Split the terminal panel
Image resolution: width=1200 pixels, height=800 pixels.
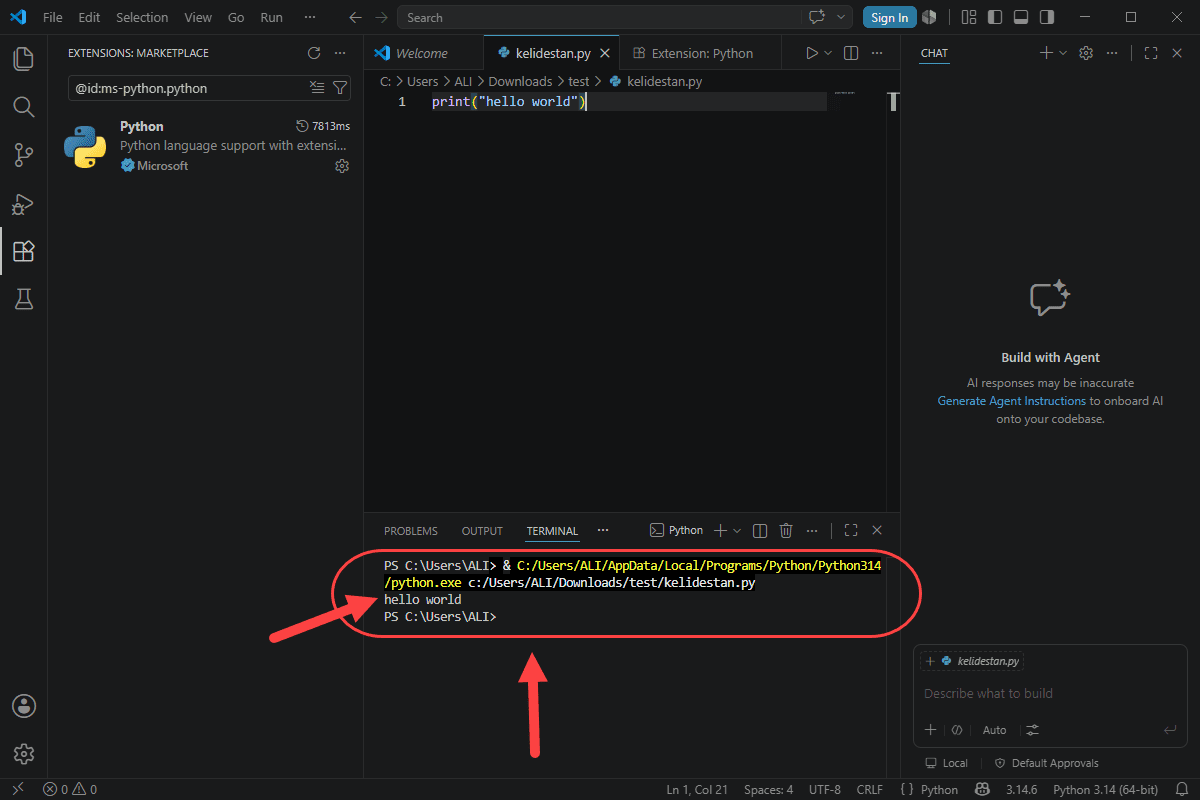click(759, 530)
